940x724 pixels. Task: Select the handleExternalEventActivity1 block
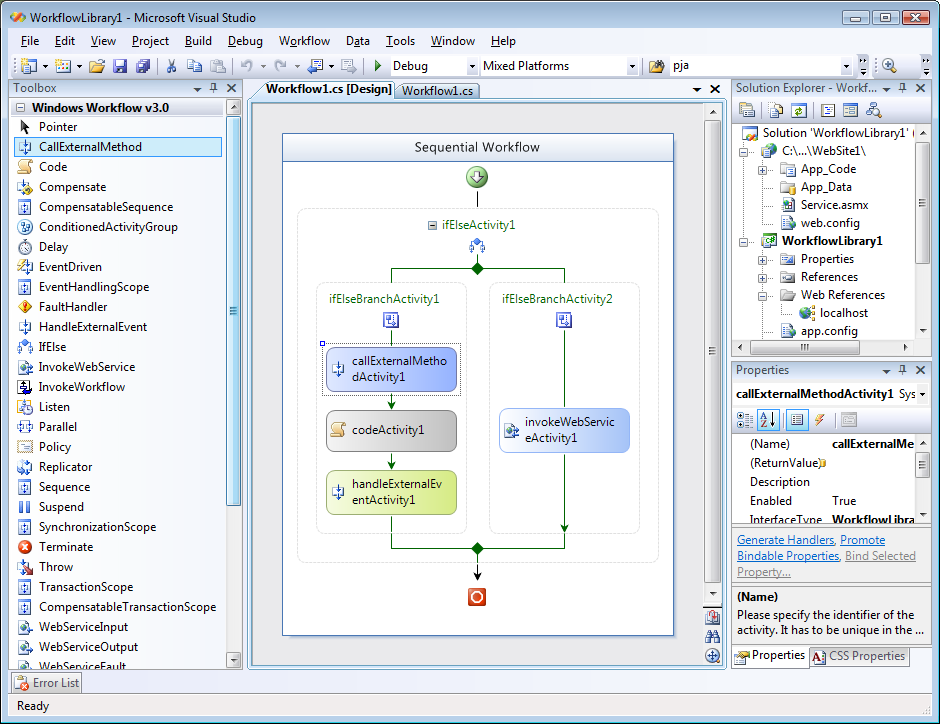(391, 492)
